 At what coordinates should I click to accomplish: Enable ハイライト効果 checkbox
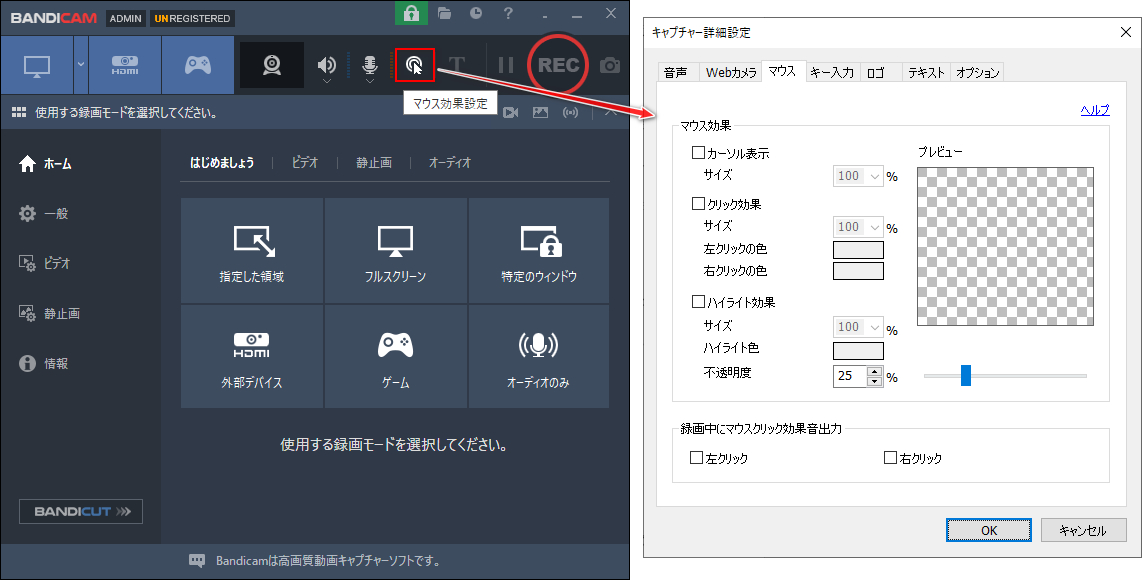(x=698, y=301)
